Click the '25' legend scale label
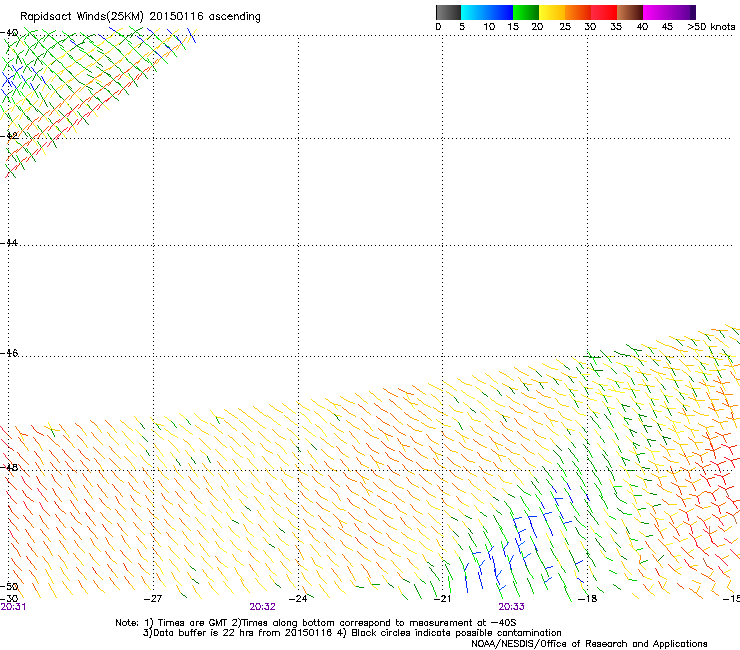The height and width of the screenshot is (650, 740). tap(565, 27)
